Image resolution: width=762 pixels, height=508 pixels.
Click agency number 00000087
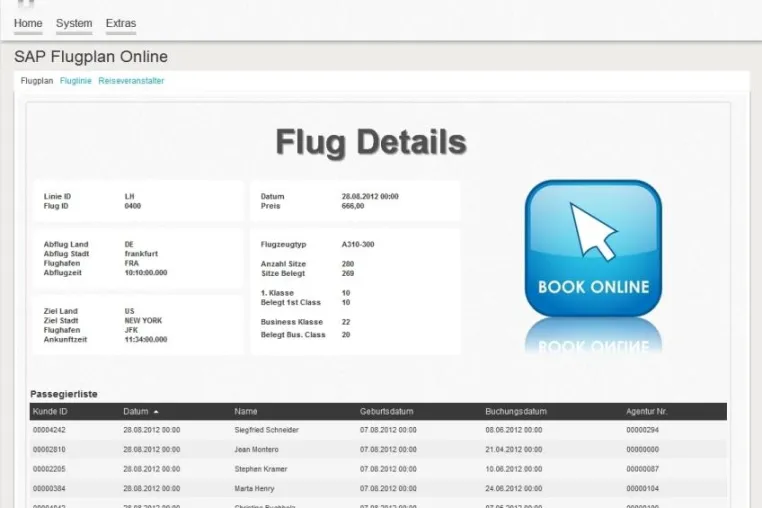642,469
